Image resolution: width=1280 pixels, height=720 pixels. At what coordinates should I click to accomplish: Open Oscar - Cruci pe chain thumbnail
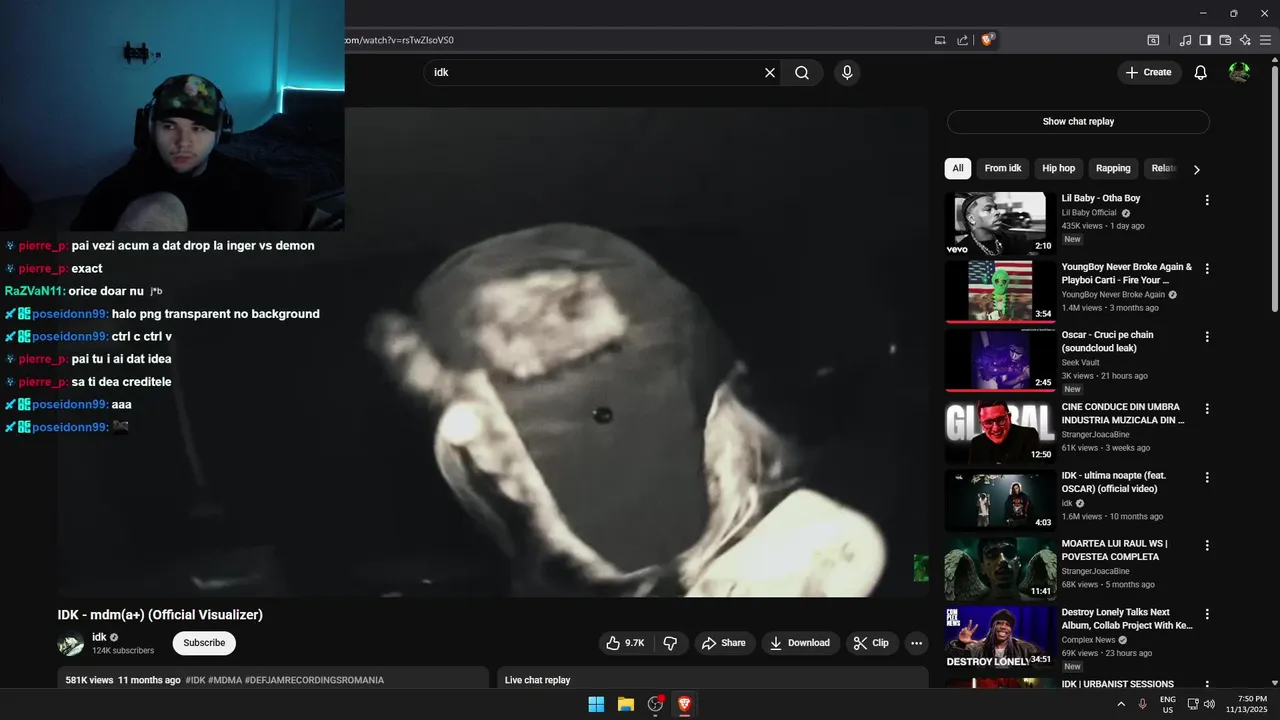1000,360
